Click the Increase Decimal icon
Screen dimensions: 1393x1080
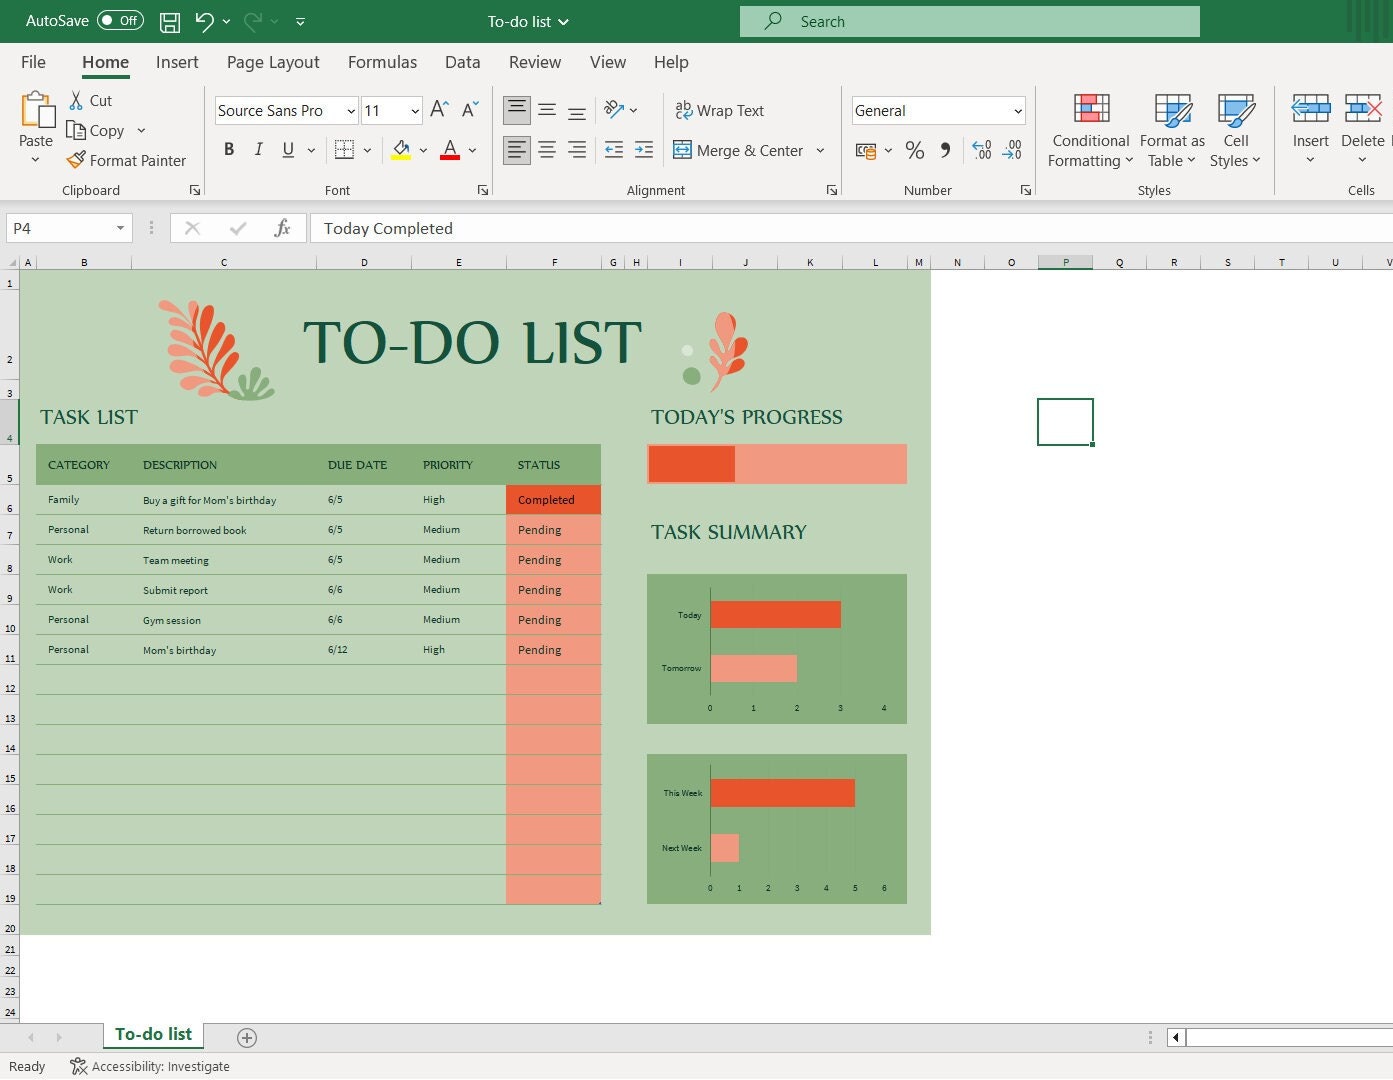pos(980,150)
